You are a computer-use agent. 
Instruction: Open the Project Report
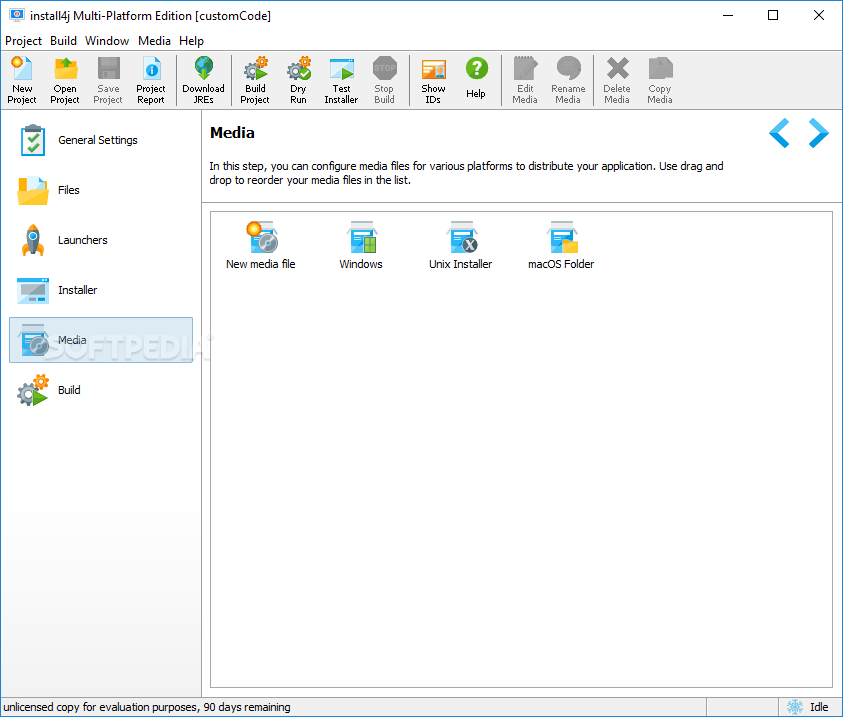(151, 80)
